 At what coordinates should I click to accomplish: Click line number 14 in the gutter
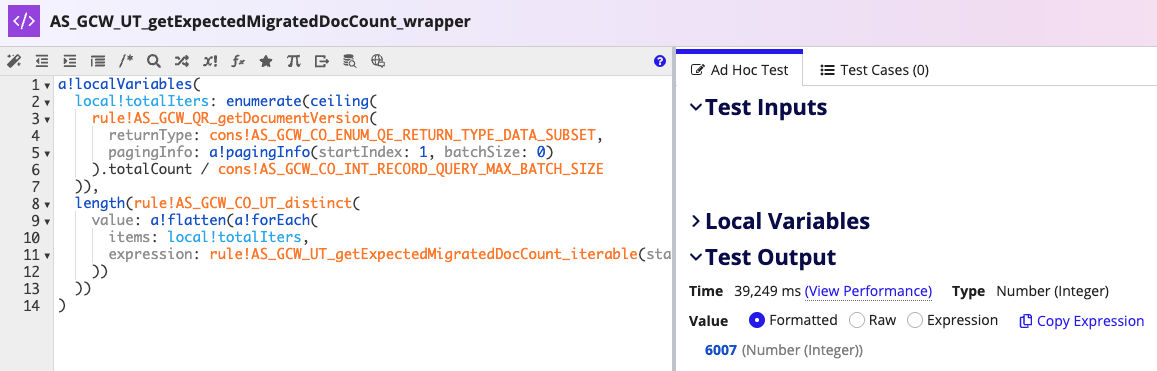coord(31,304)
